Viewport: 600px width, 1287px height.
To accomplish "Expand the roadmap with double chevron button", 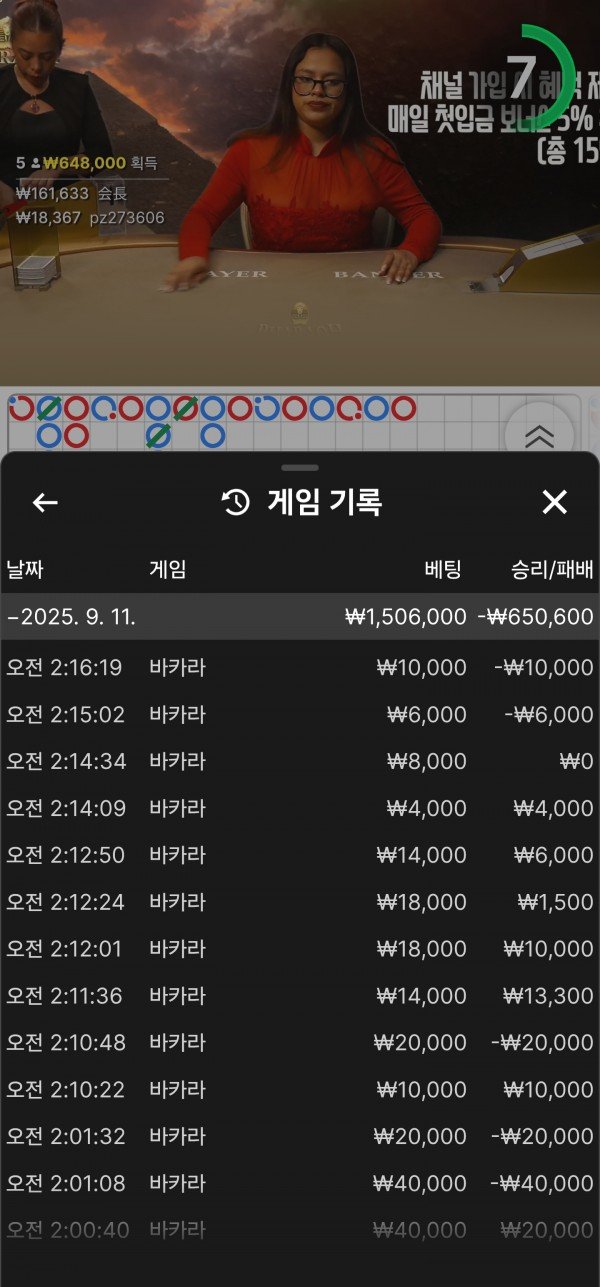I will click(x=539, y=435).
